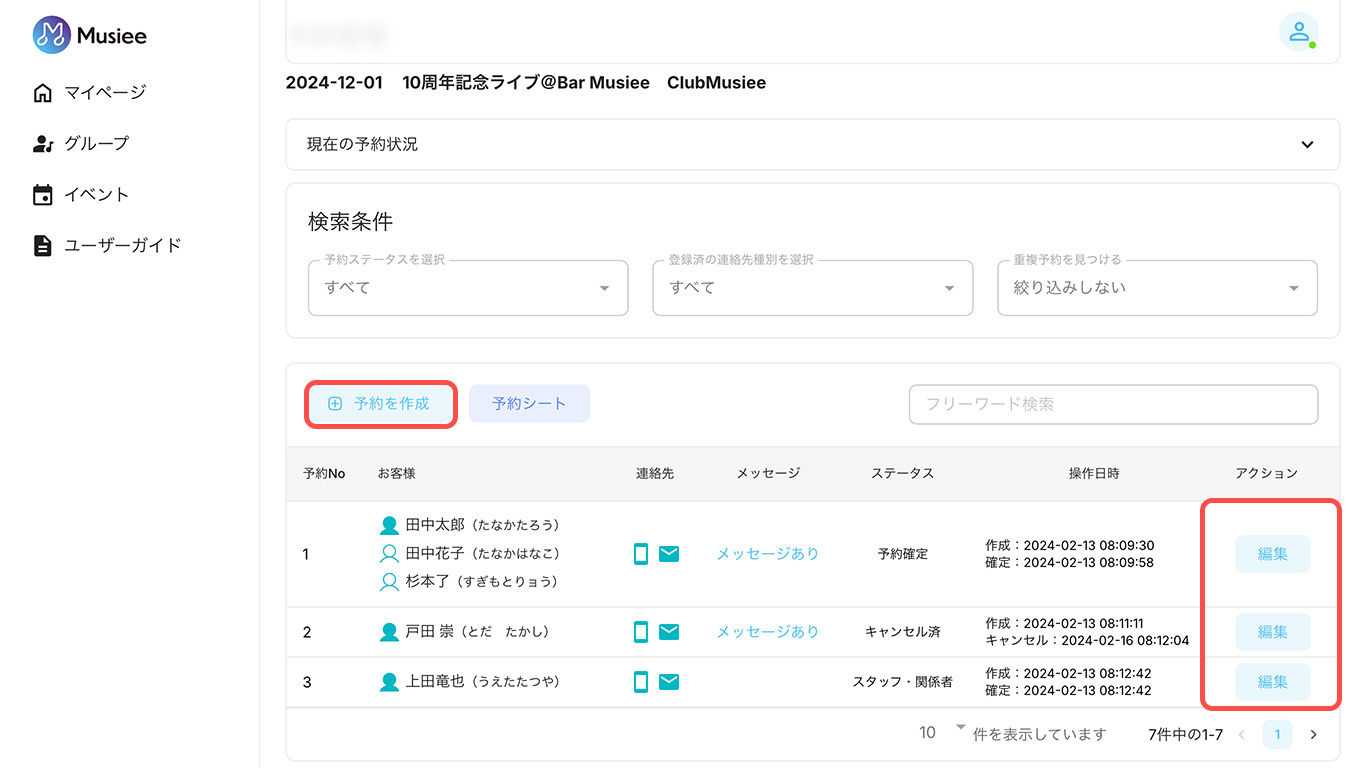
Task: Click the Musiee logo
Action: click(90, 35)
